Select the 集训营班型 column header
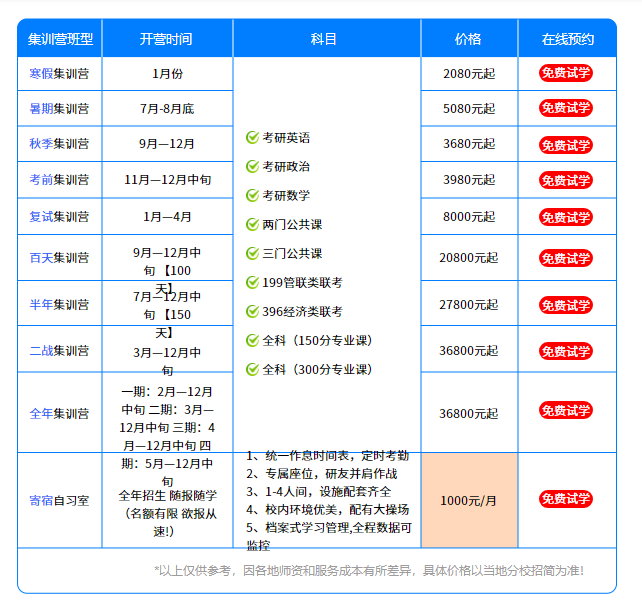 coord(60,39)
